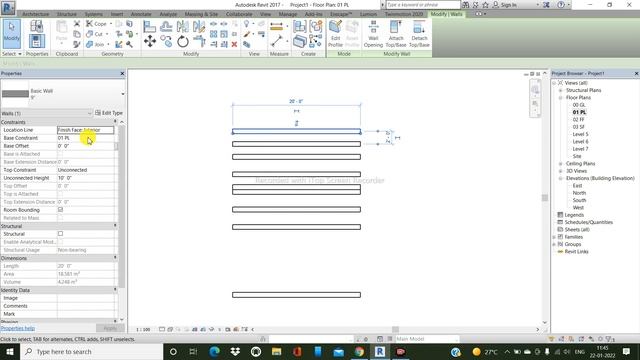Screen dimensions: 640x360
Task: Toggle the Properties palette button
Action: (36, 42)
